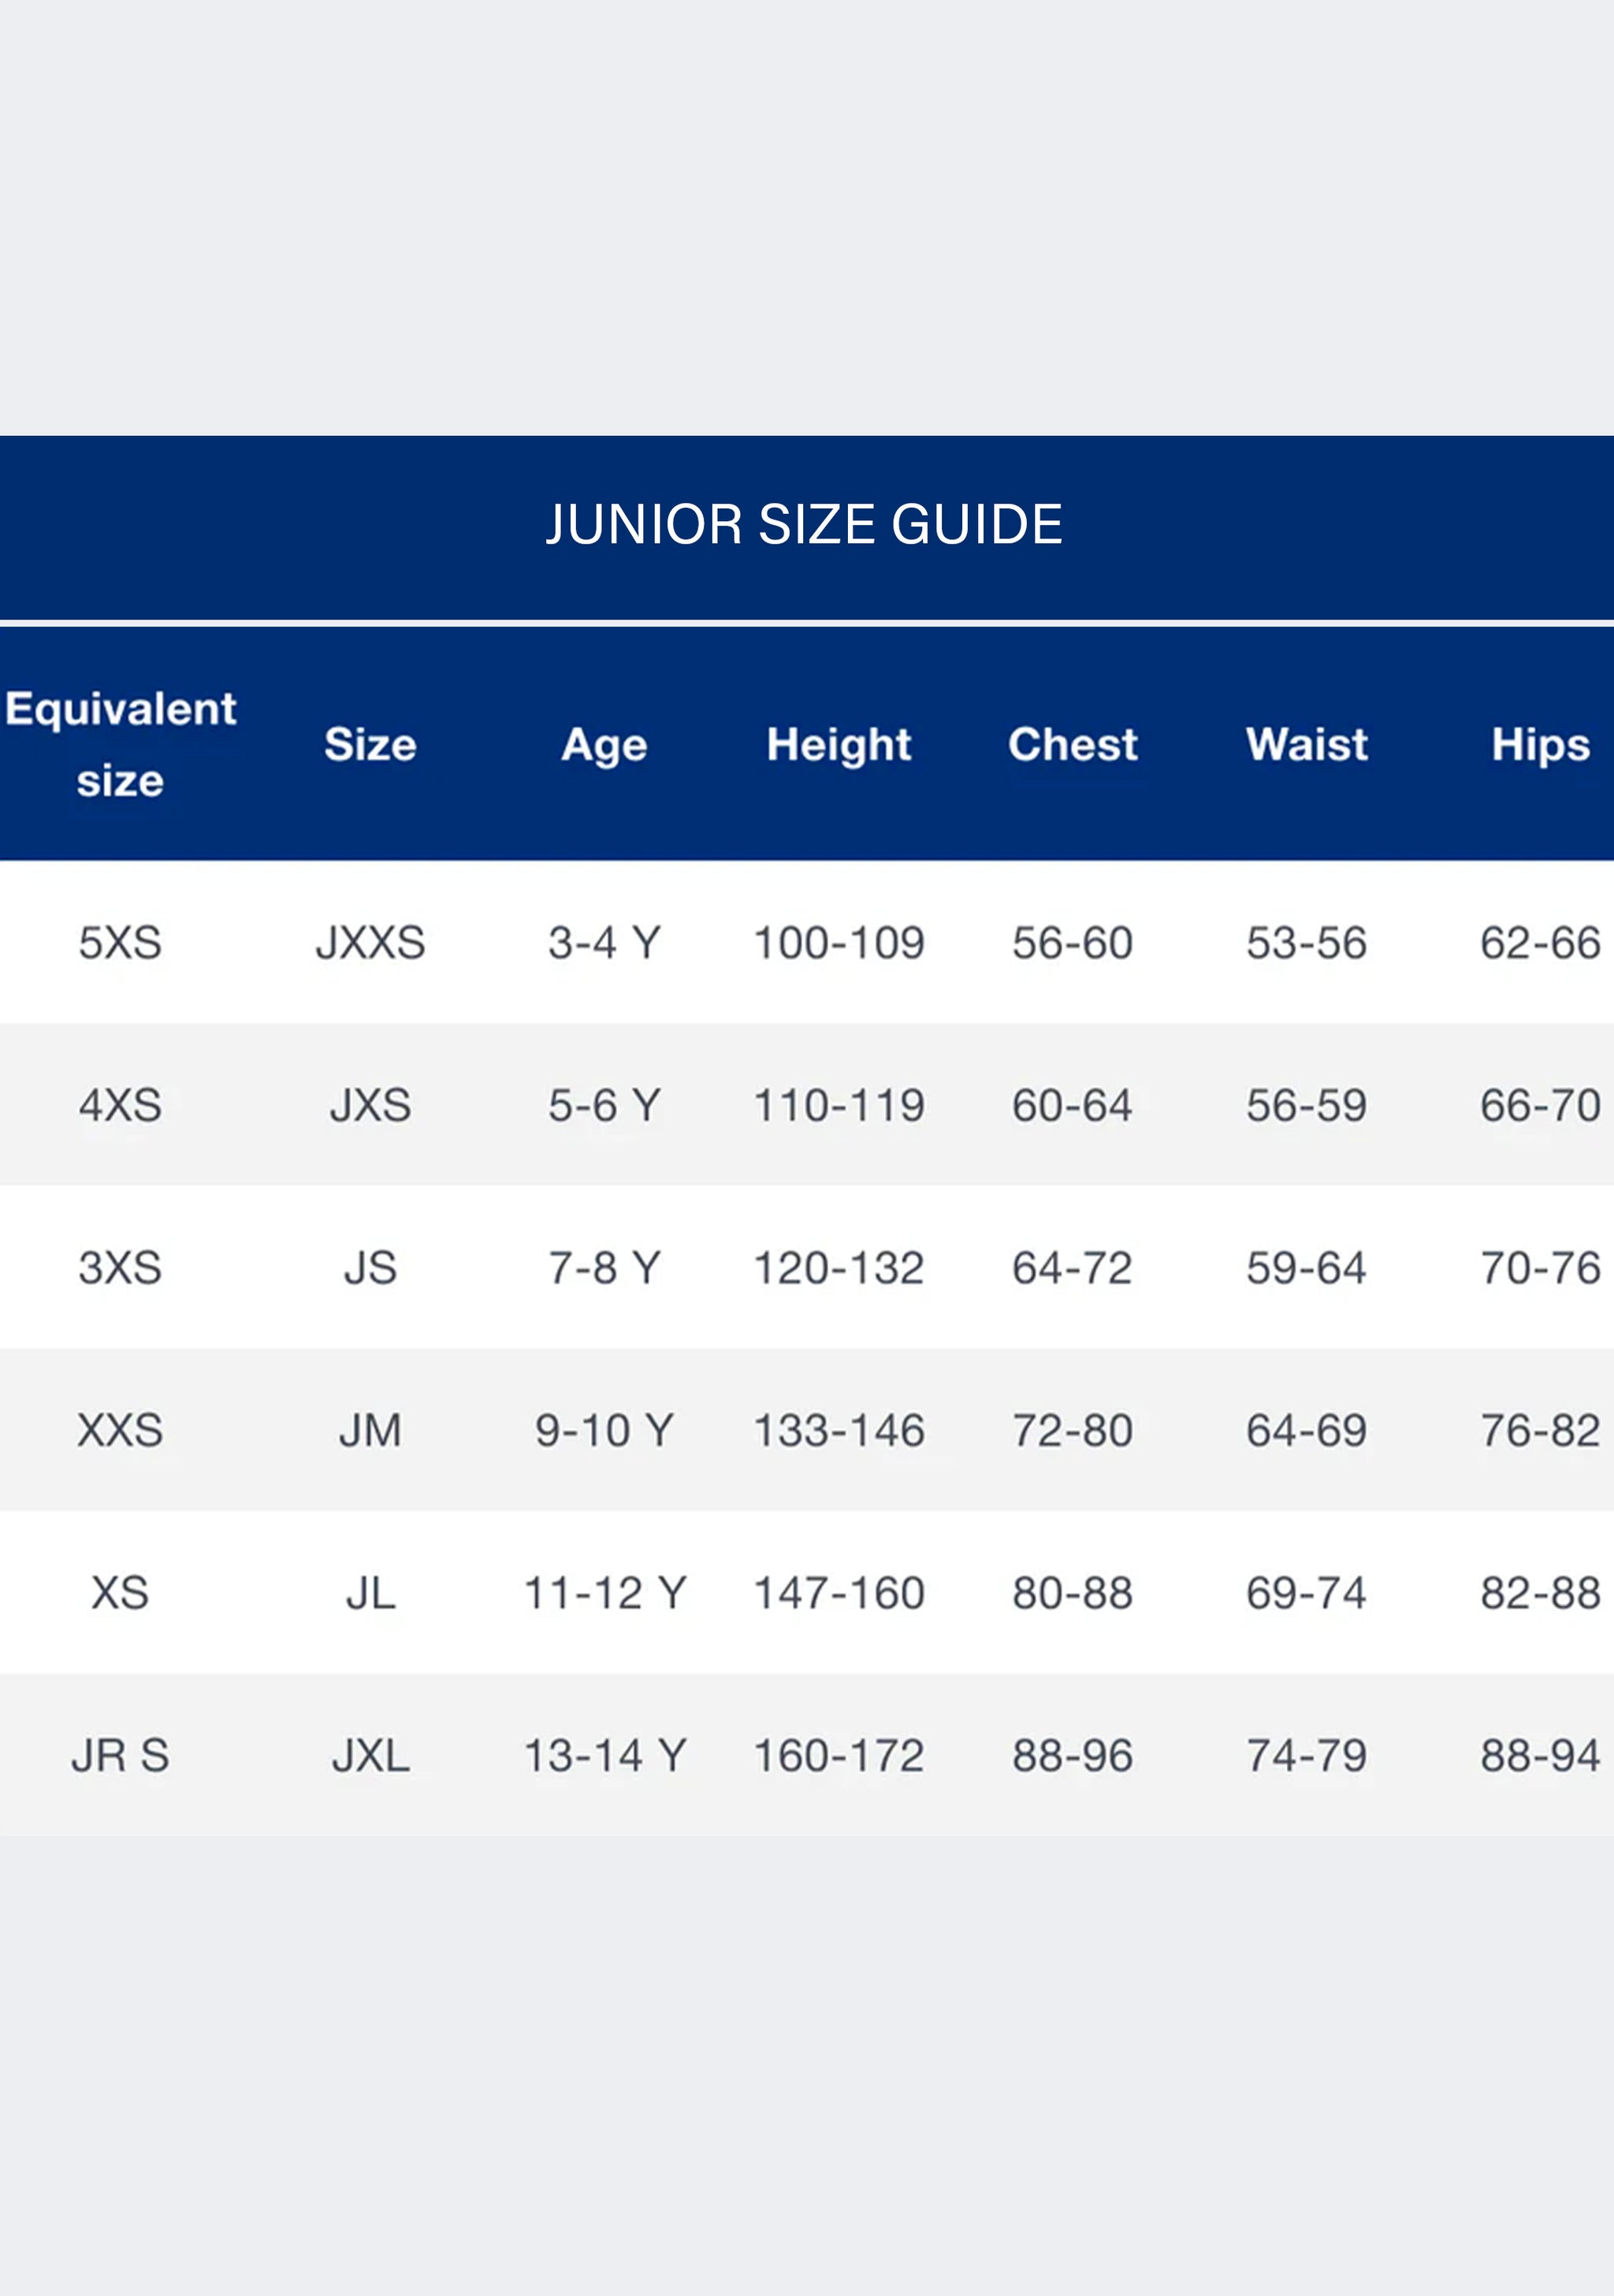Image resolution: width=1614 pixels, height=2296 pixels.
Task: Select the 100-109 height cell
Action: pos(839,942)
